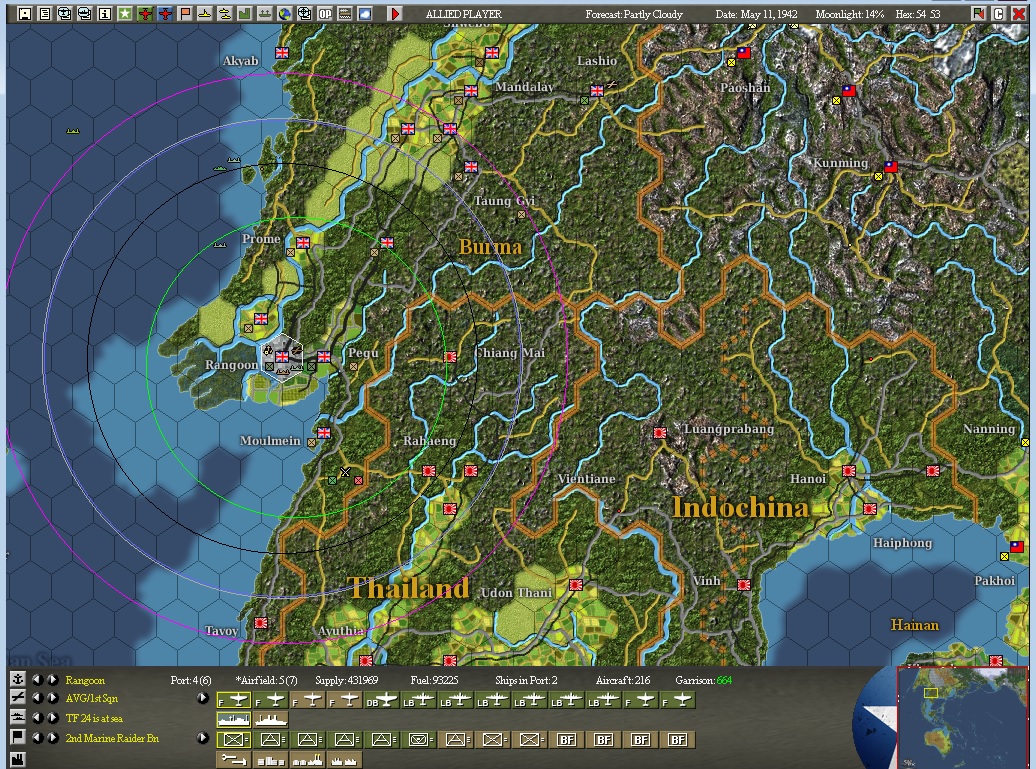The height and width of the screenshot is (769, 1036).
Task: Click the Aircraft: 216 text
Action: click(622, 680)
